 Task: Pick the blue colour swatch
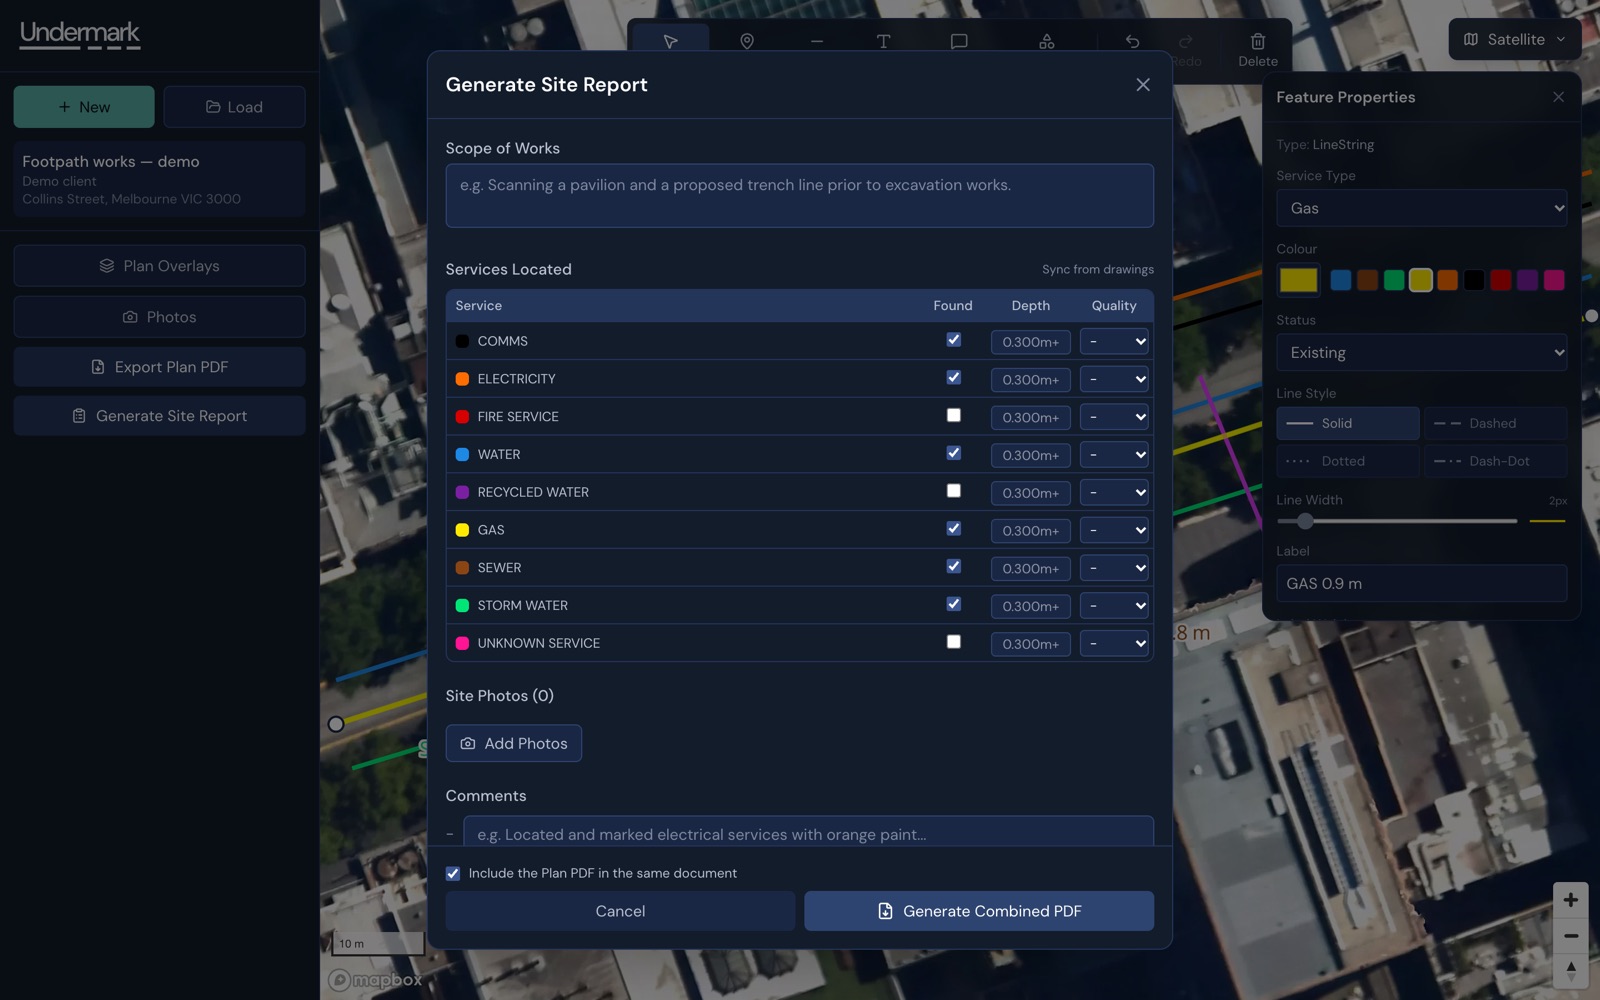(x=1341, y=280)
